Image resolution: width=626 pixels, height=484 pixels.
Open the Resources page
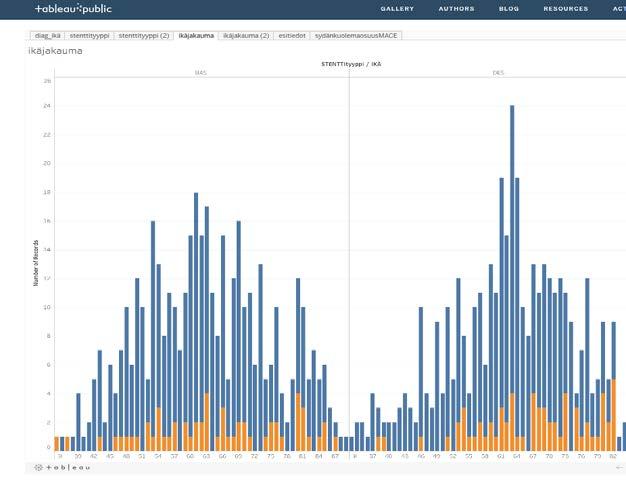click(x=566, y=9)
